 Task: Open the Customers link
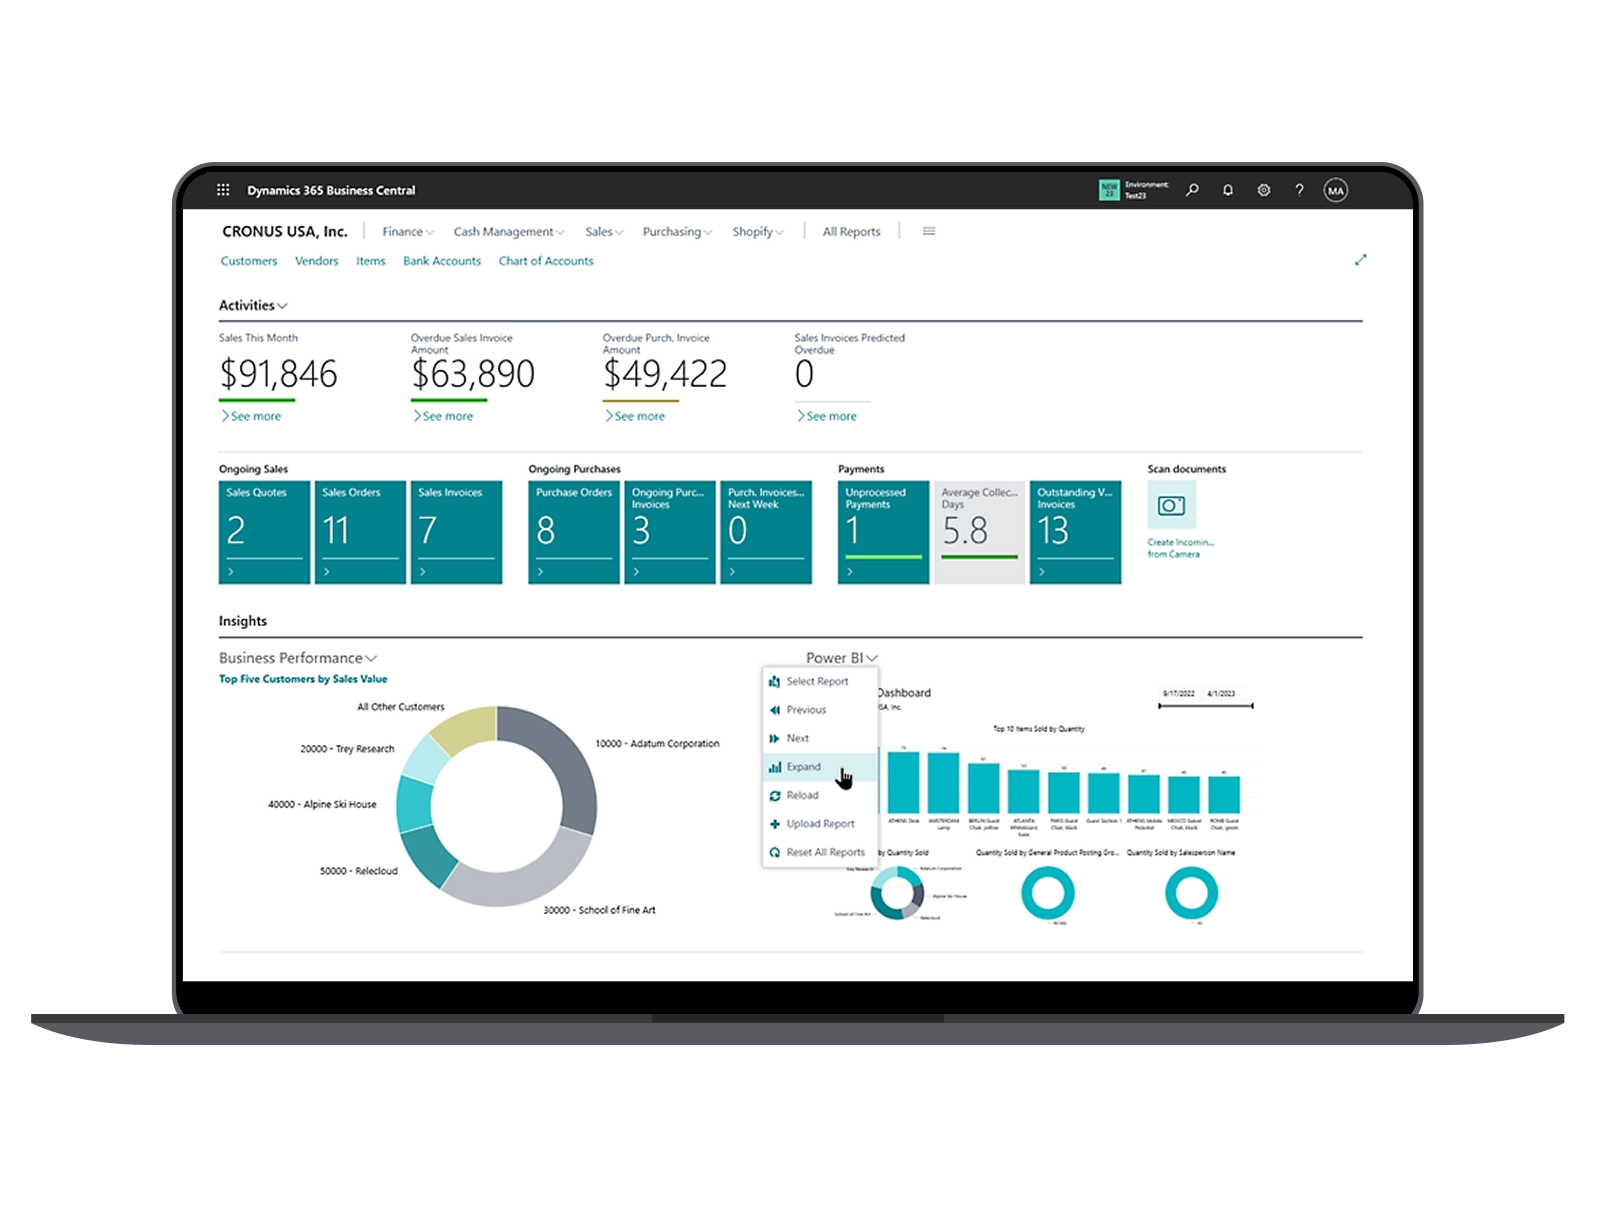249,261
